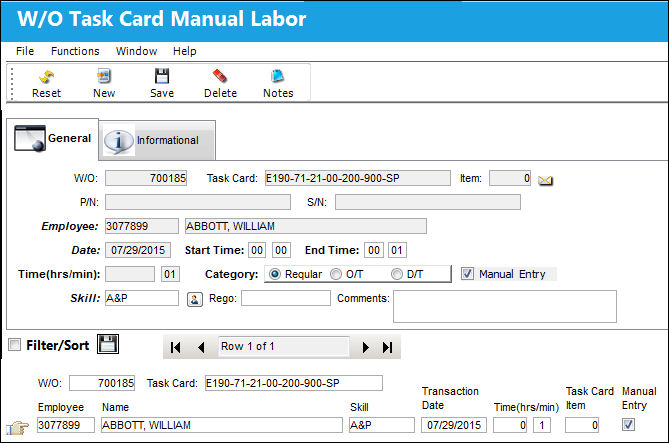Click the P/N input field
669x443 pixels.
(x=198, y=202)
